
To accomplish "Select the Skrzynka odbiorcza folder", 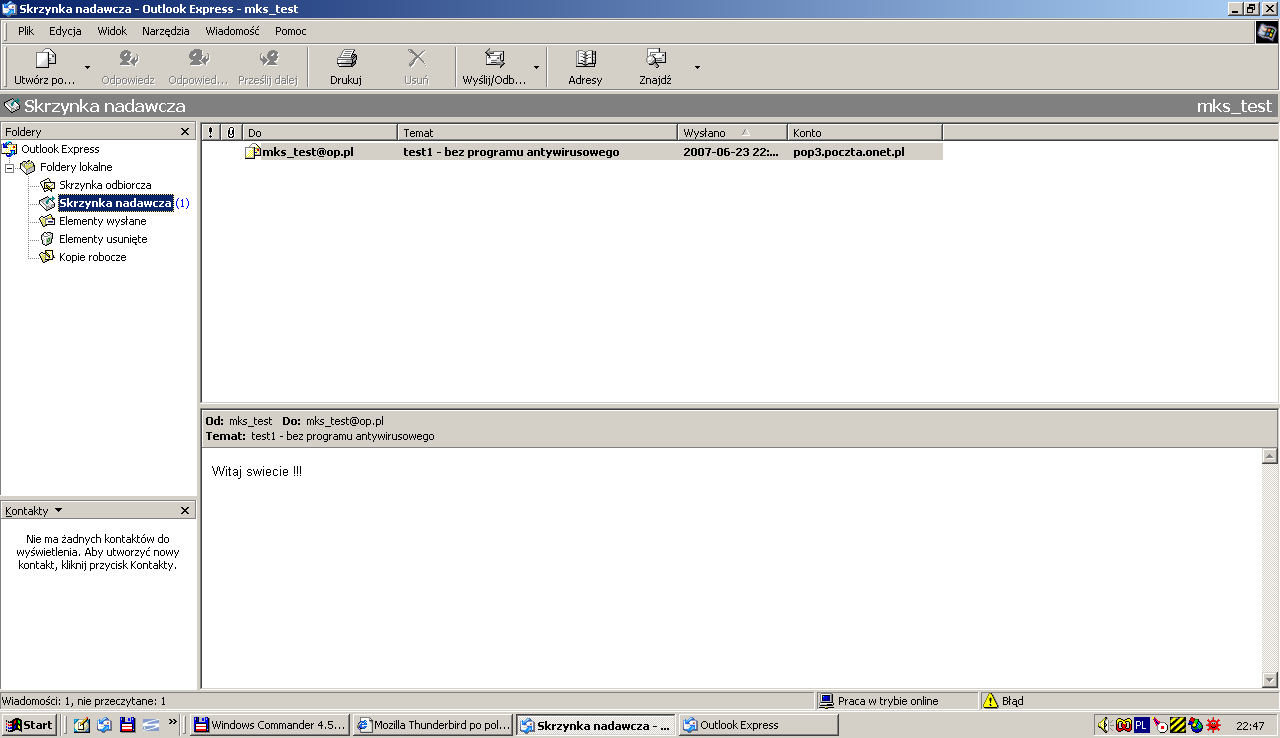I will pyautogui.click(x=105, y=185).
